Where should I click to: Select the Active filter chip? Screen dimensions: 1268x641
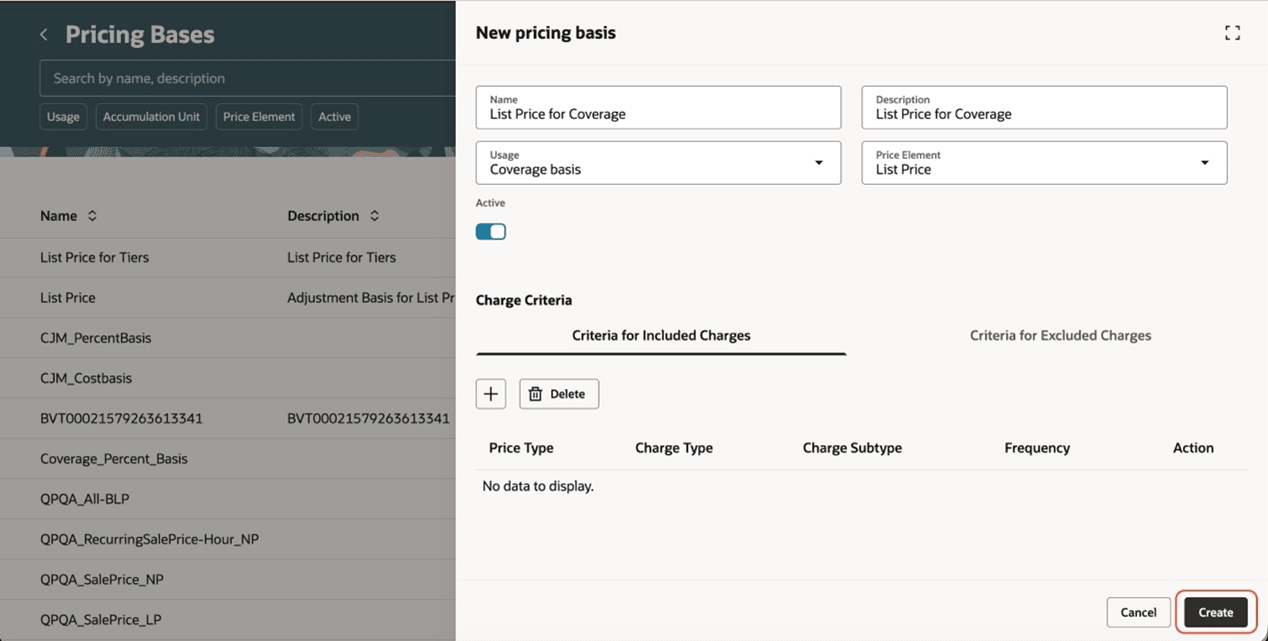[334, 117]
